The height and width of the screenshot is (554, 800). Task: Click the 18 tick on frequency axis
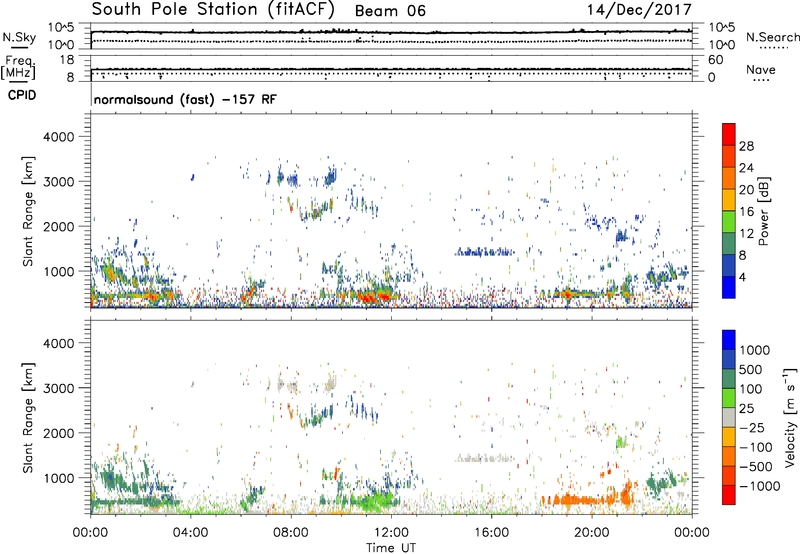(67, 60)
